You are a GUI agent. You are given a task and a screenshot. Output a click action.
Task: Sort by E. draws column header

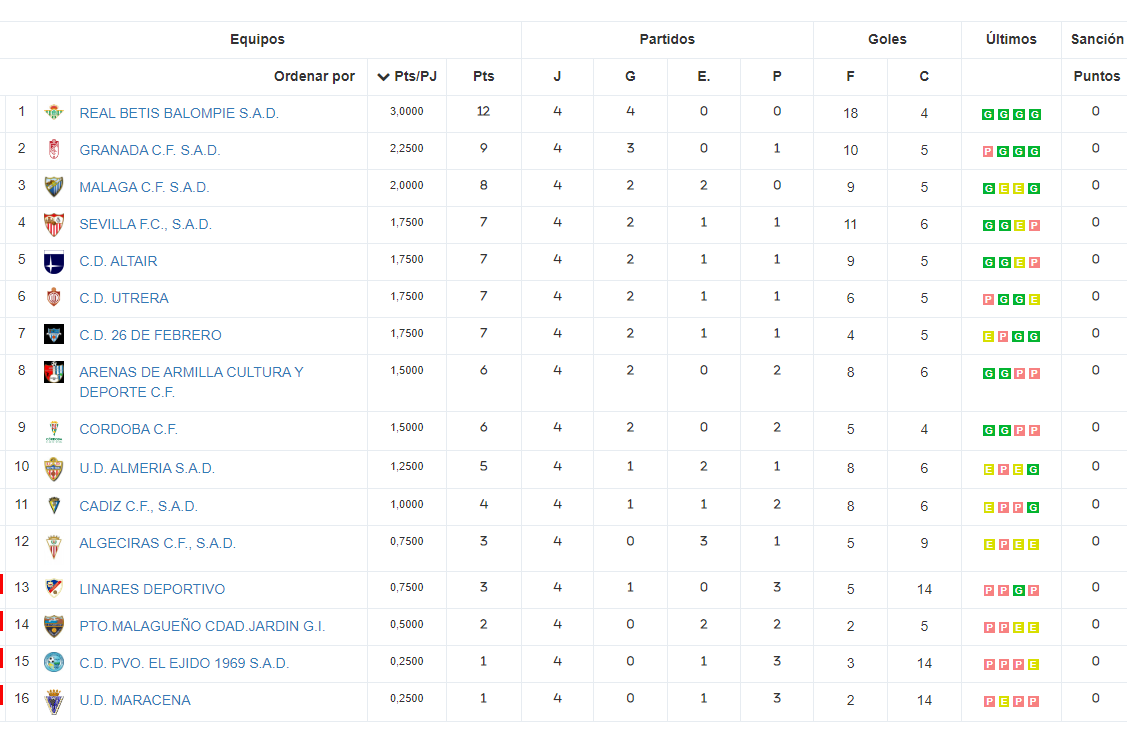704,76
